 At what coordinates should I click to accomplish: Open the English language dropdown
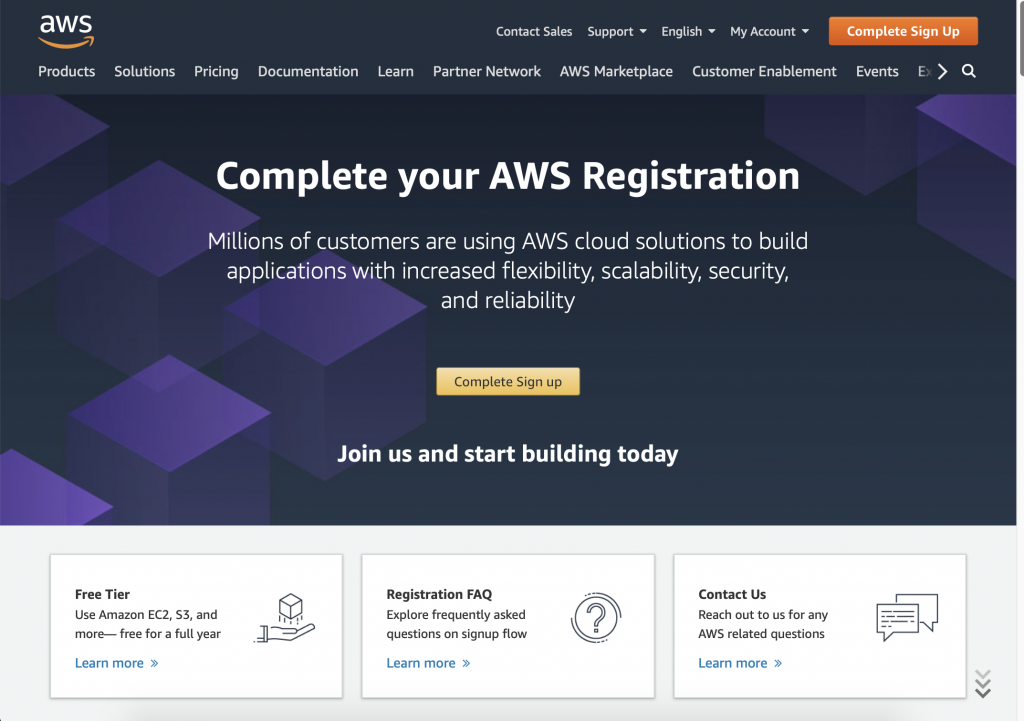(688, 31)
